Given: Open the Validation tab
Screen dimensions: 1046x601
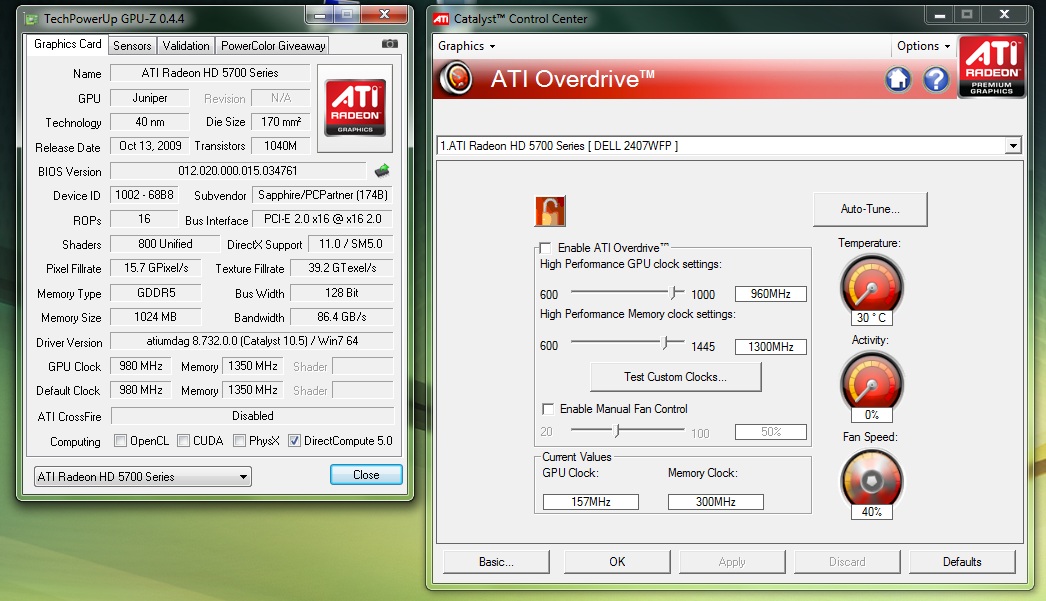Looking at the screenshot, I should point(186,45).
